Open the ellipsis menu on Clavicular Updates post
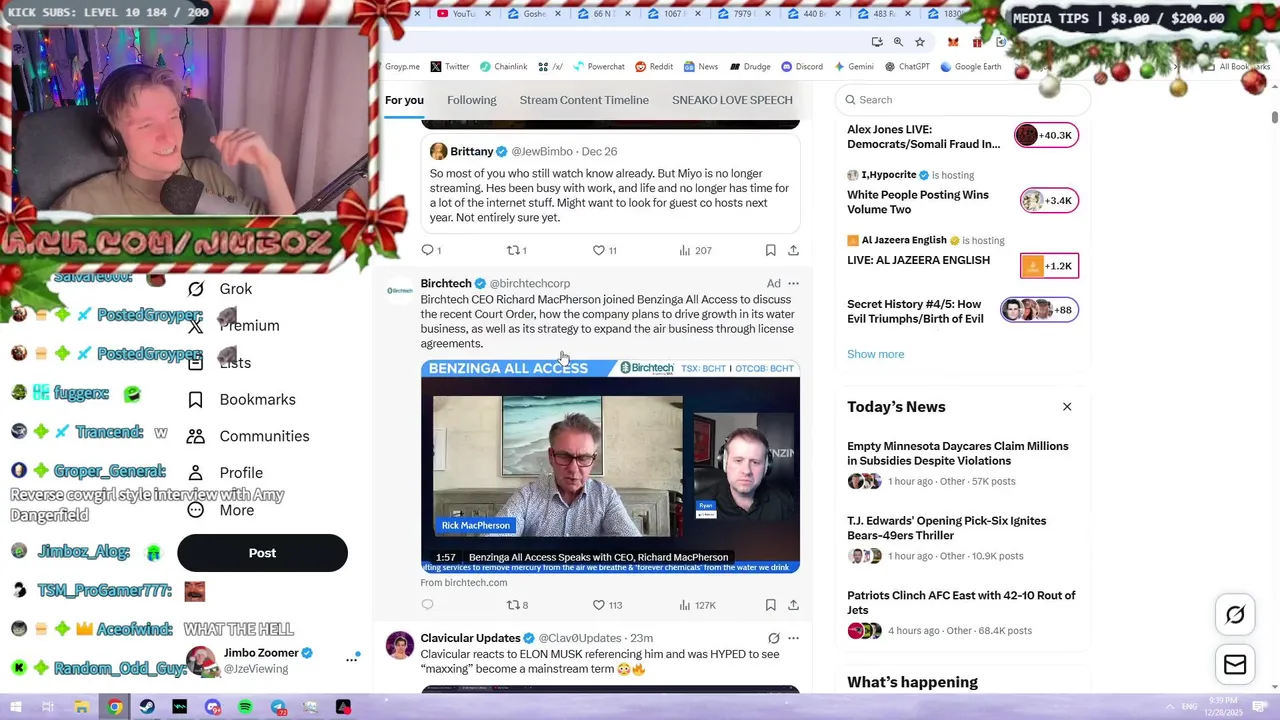The image size is (1280, 720). [793, 638]
